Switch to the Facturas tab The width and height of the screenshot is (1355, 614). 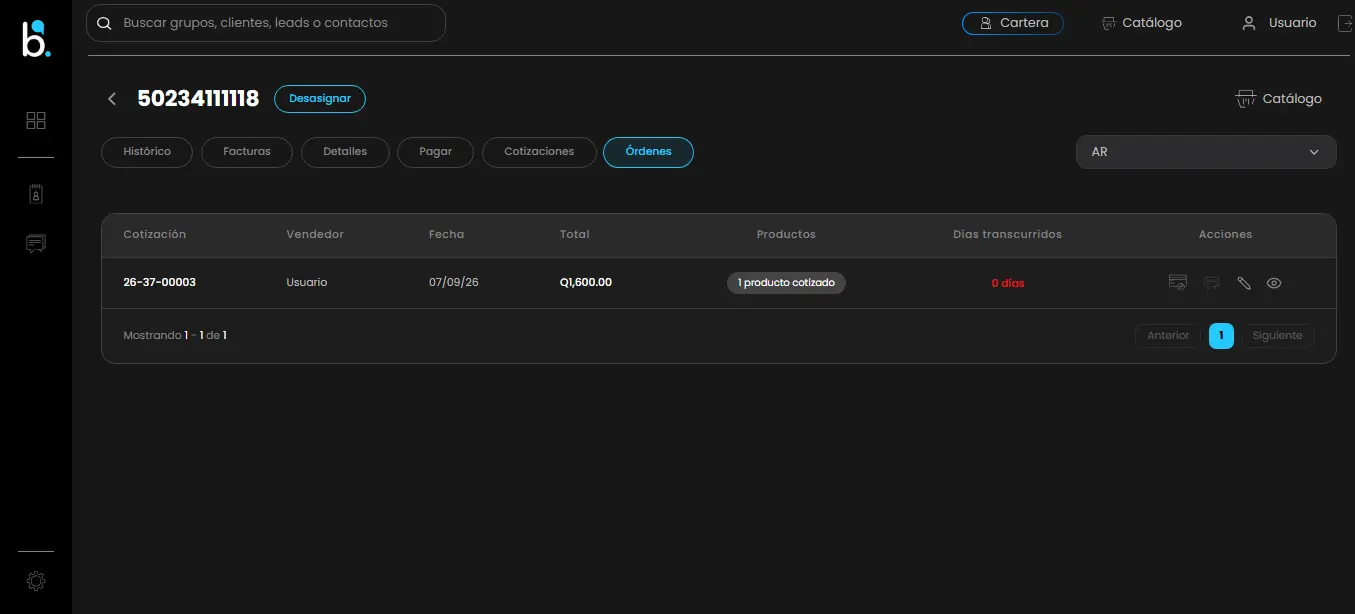click(x=247, y=152)
